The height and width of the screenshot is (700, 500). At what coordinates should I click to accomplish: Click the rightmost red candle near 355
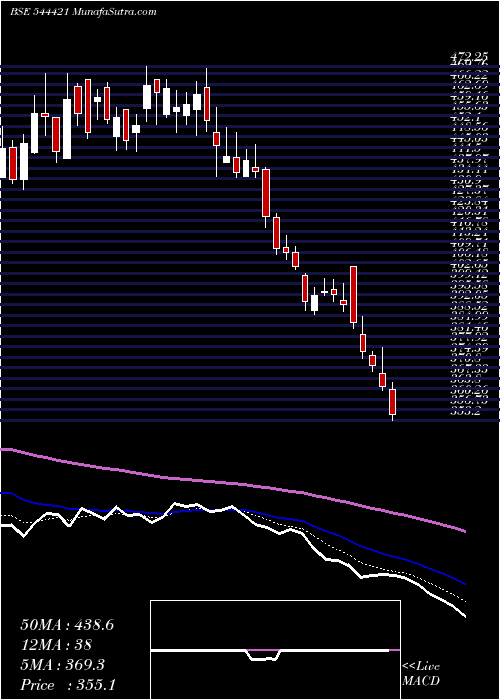click(393, 401)
